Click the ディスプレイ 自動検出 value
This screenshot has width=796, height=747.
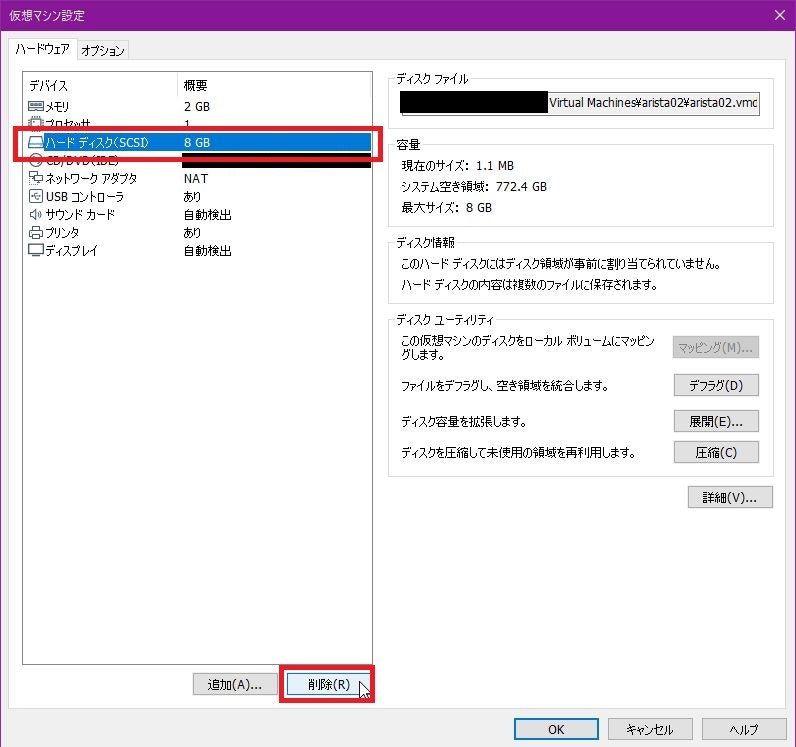(208, 250)
